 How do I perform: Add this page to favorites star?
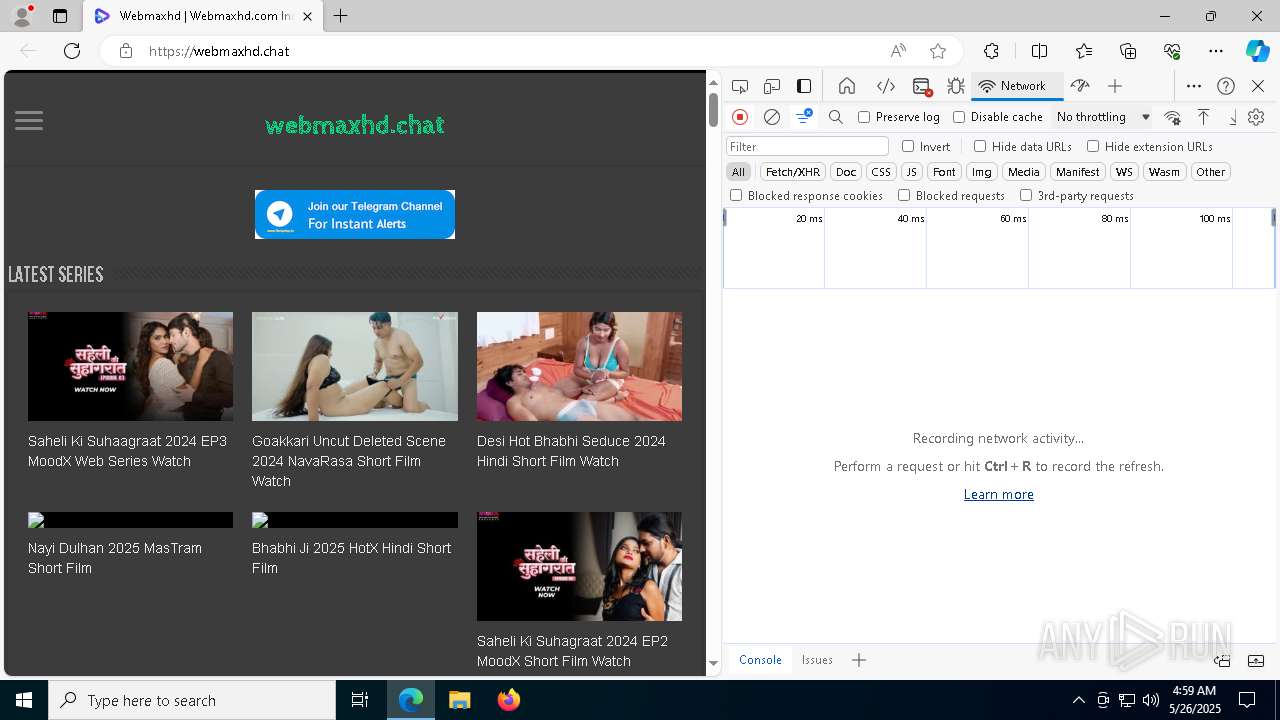(938, 51)
